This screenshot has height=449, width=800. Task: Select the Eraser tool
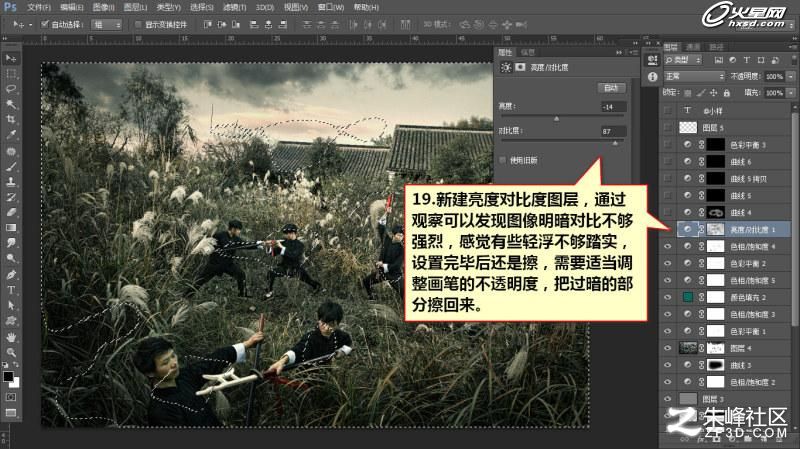click(x=11, y=212)
